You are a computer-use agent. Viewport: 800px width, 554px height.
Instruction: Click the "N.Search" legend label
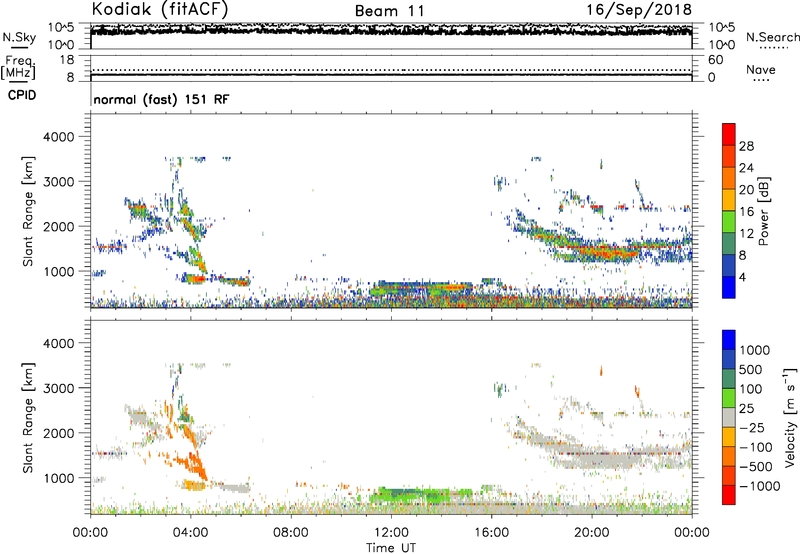pyautogui.click(x=772, y=37)
